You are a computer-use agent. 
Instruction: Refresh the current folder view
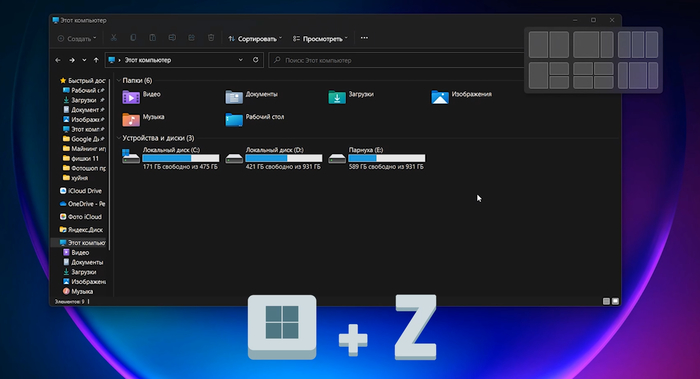point(255,60)
